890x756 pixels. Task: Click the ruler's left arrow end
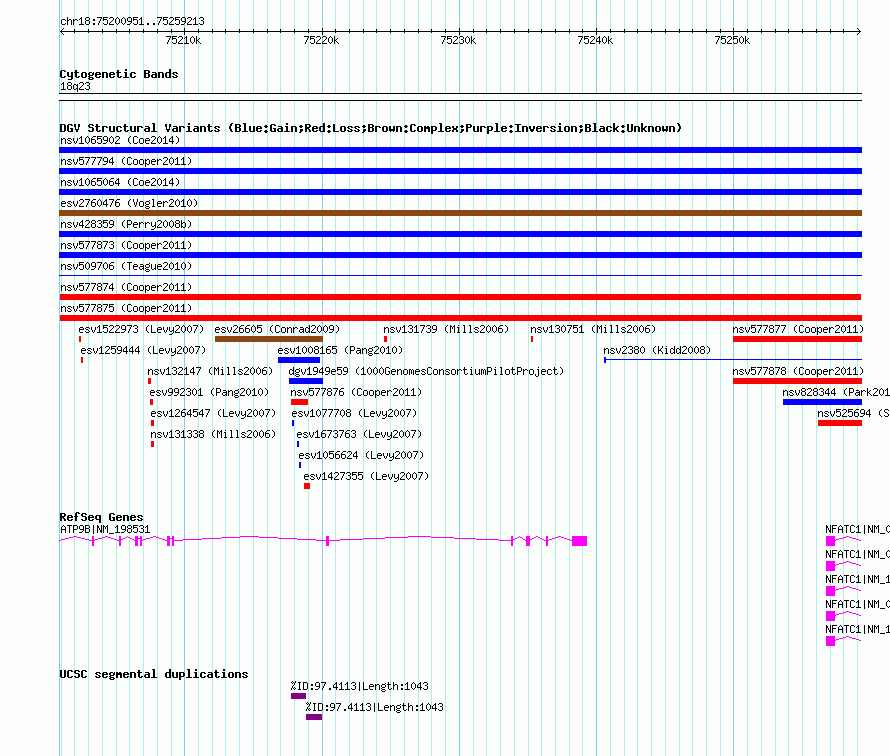[x=62, y=31]
